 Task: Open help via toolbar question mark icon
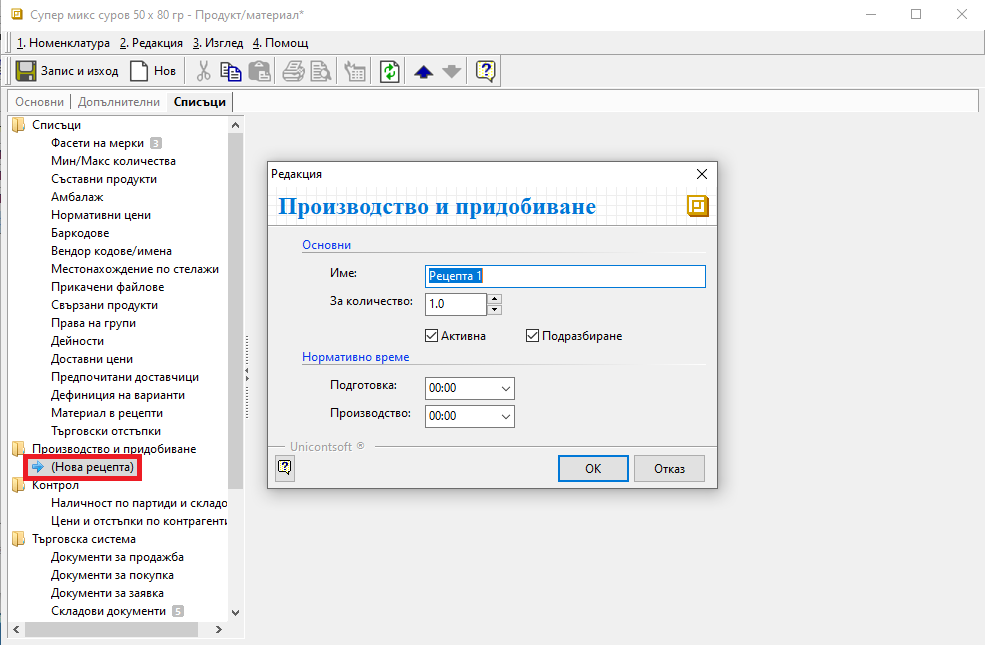[x=485, y=71]
